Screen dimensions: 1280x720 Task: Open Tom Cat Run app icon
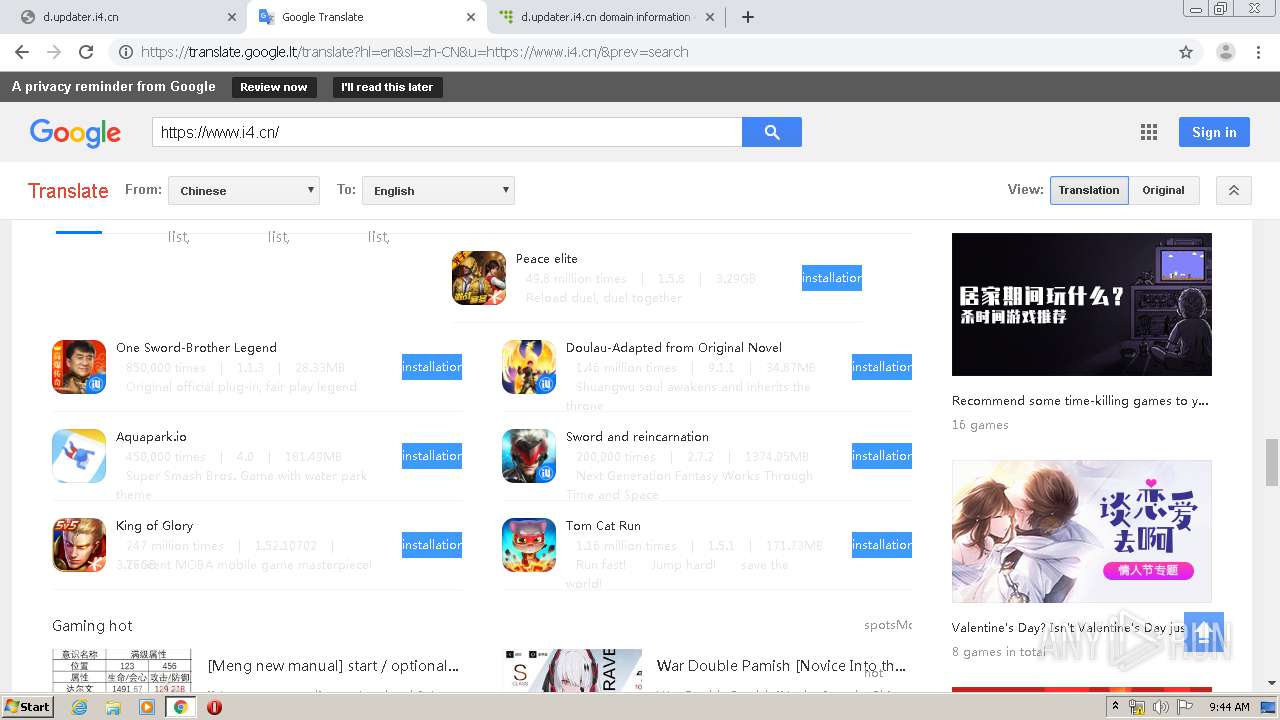[529, 545]
